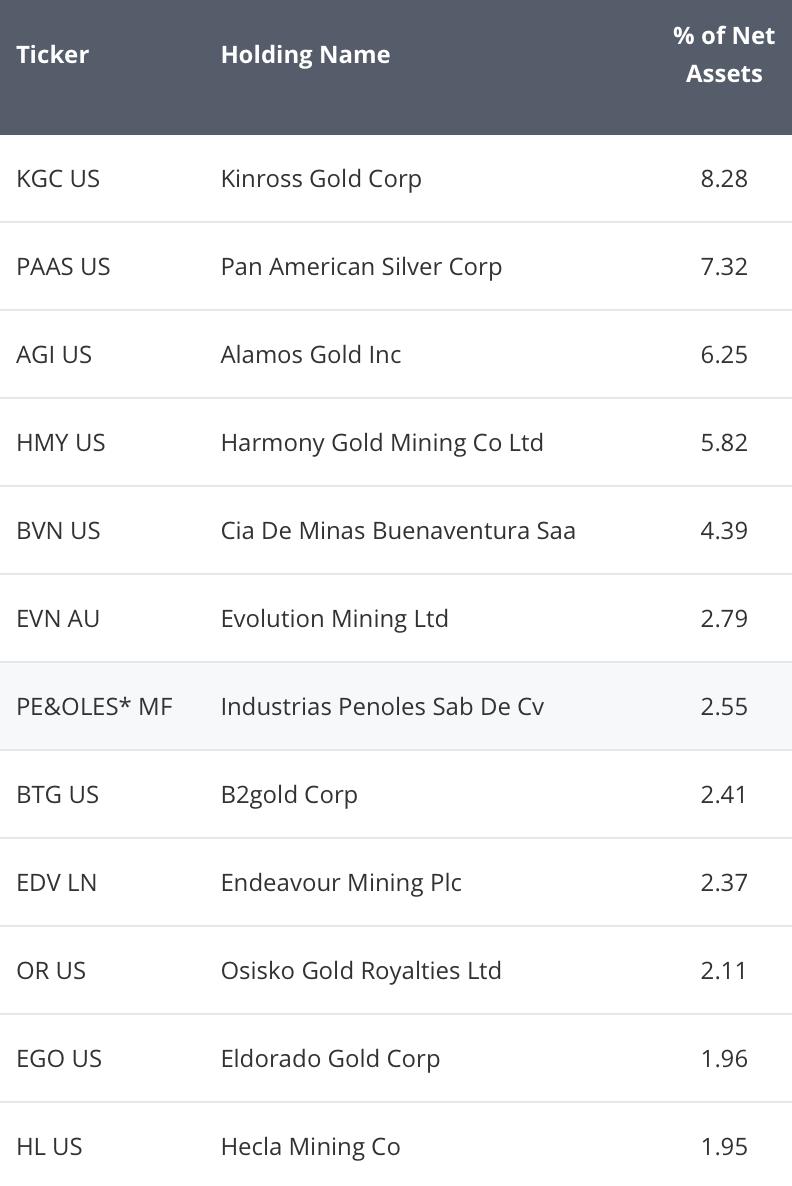
Task: Click the Alamos Gold Inc holding name
Action: coord(311,354)
